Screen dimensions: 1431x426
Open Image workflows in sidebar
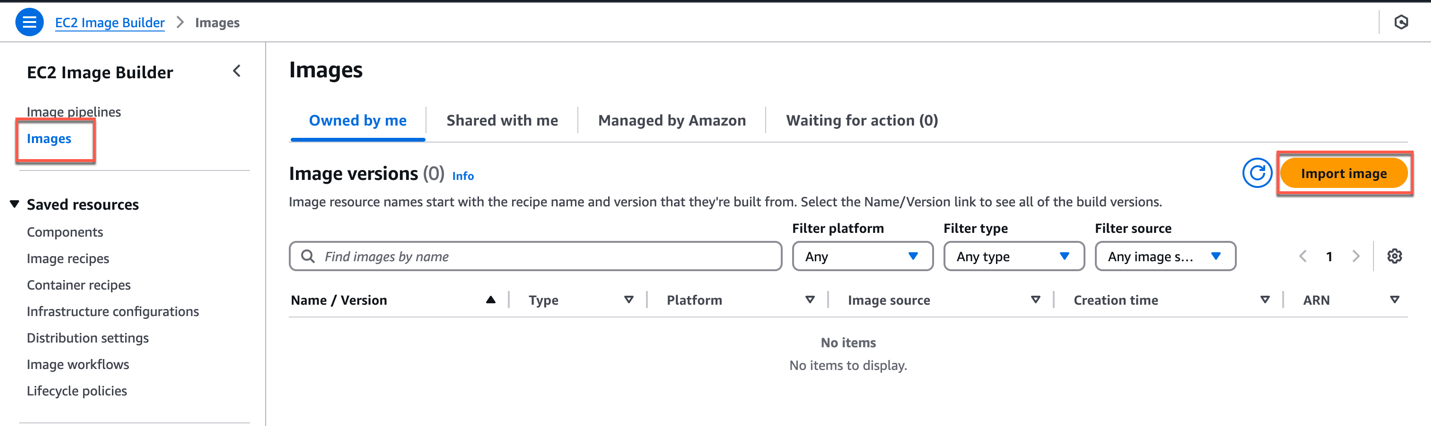click(78, 364)
